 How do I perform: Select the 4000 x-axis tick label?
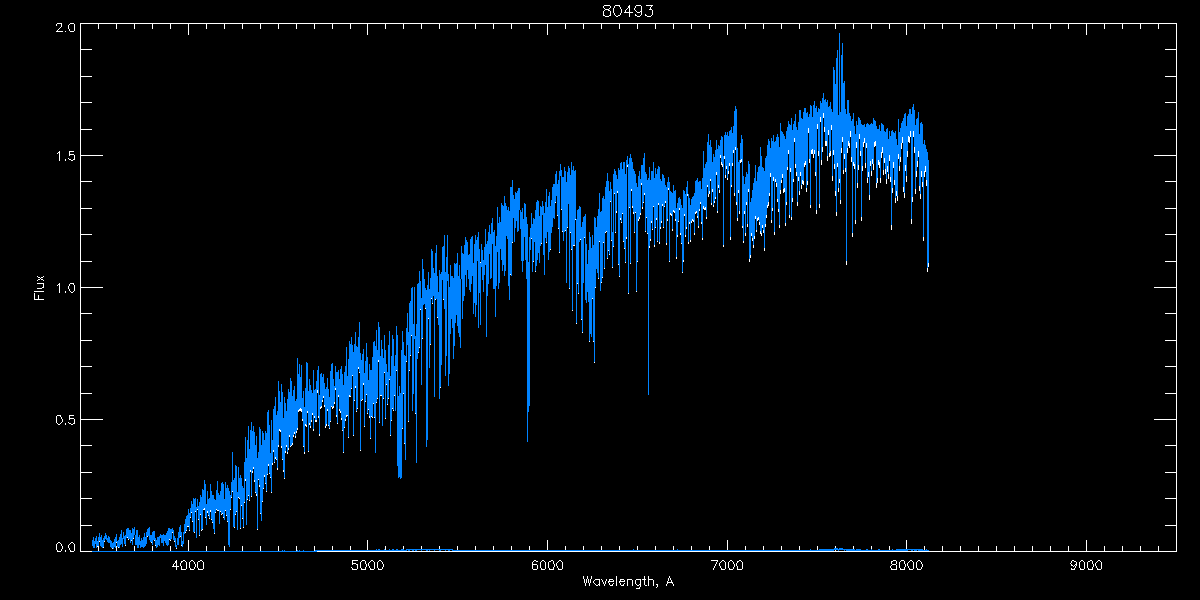[188, 566]
